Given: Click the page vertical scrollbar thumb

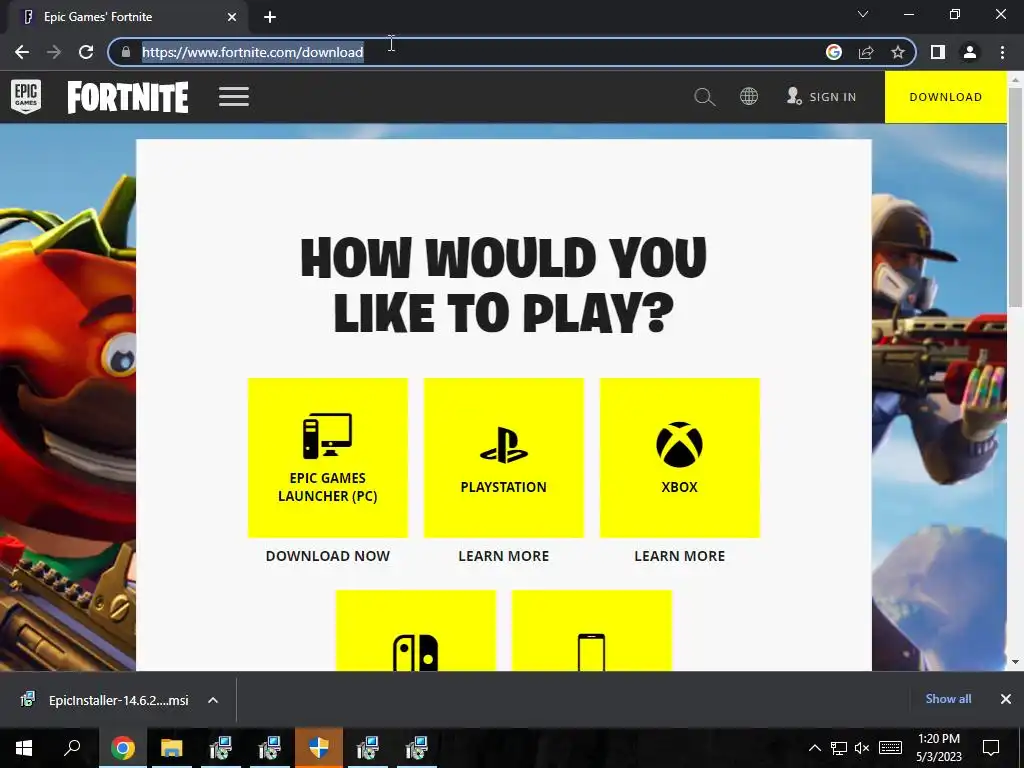Looking at the screenshot, I should (x=1015, y=196).
